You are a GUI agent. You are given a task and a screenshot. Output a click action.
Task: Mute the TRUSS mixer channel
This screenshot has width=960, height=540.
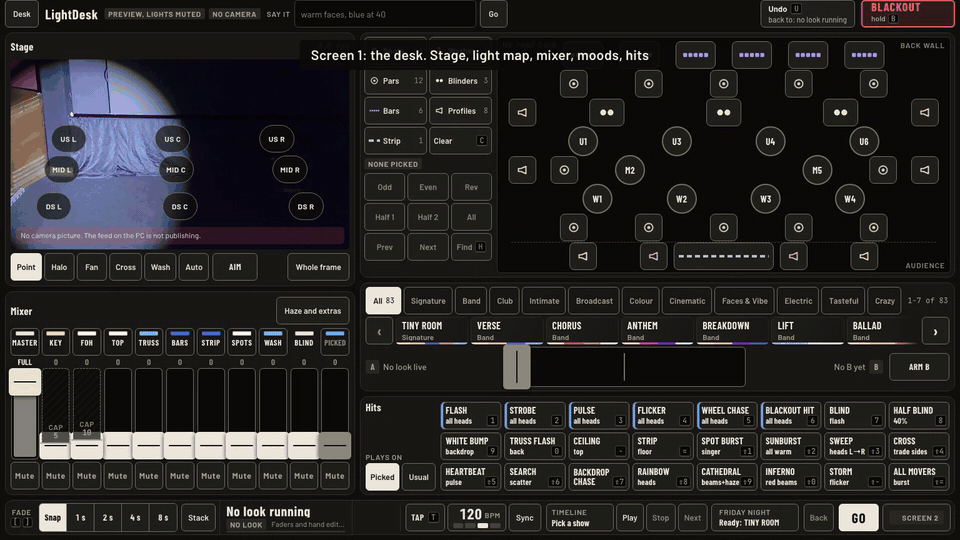(x=149, y=476)
